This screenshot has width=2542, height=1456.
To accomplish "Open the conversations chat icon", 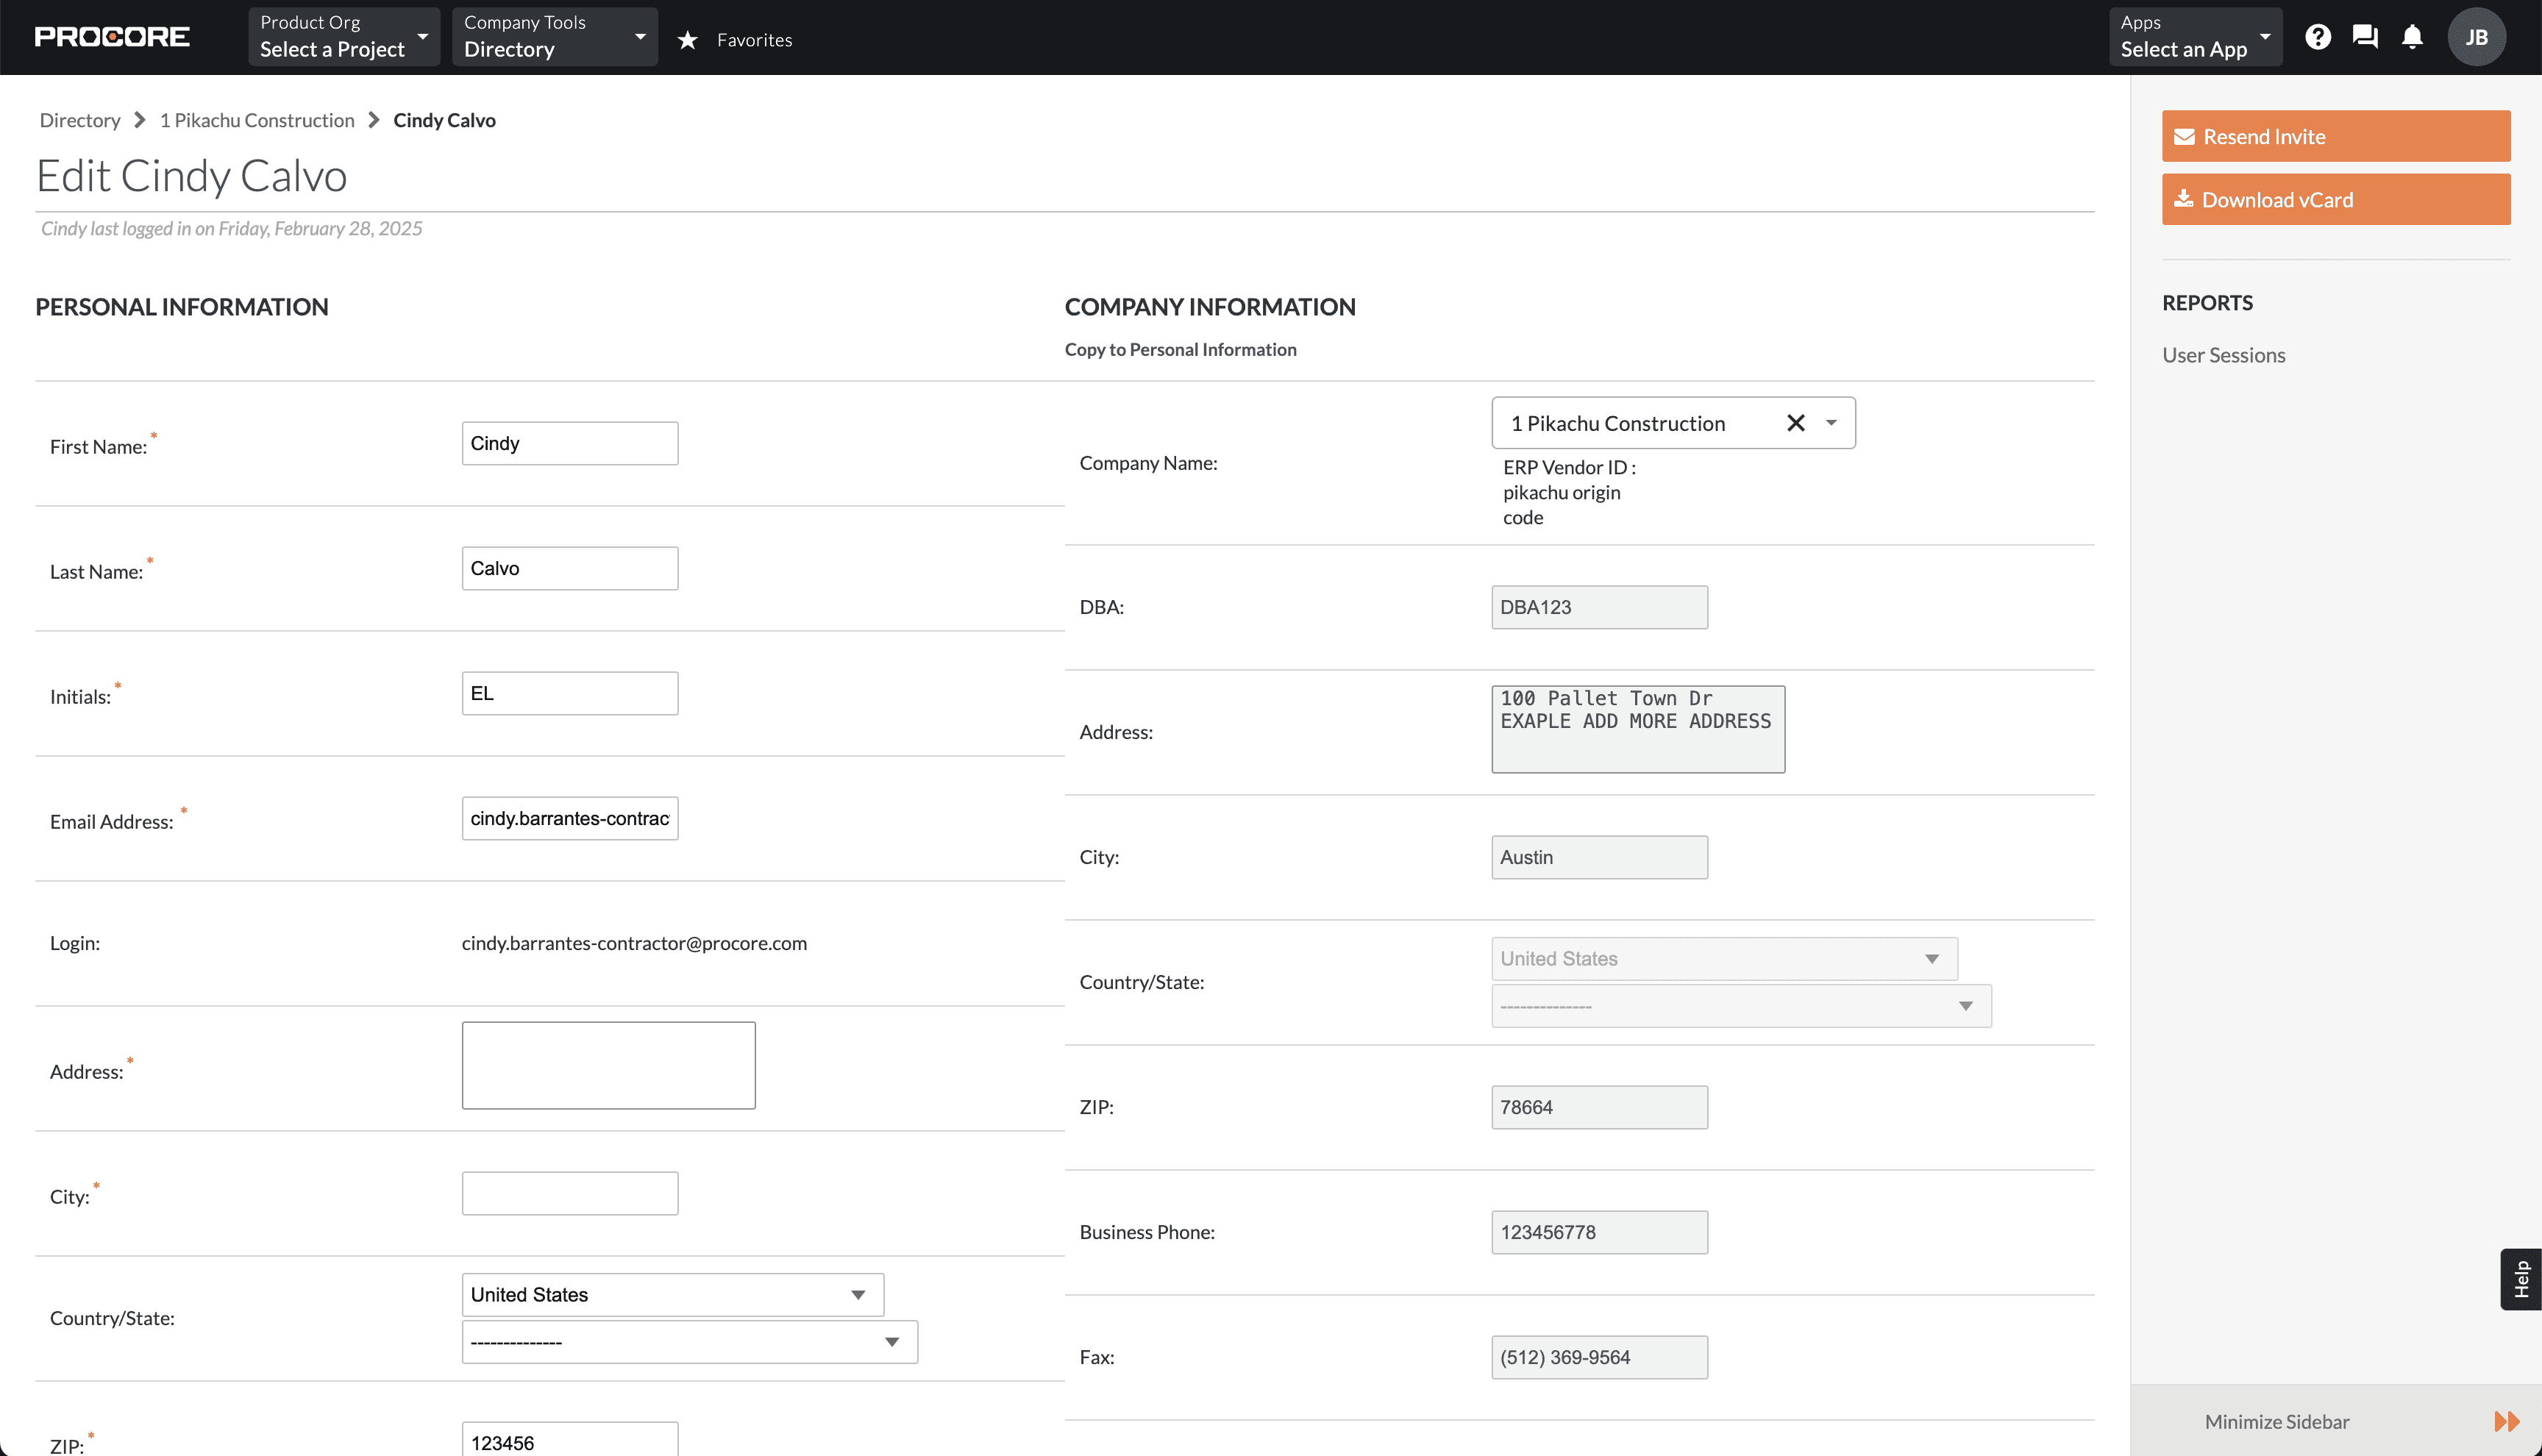I will coord(2365,37).
